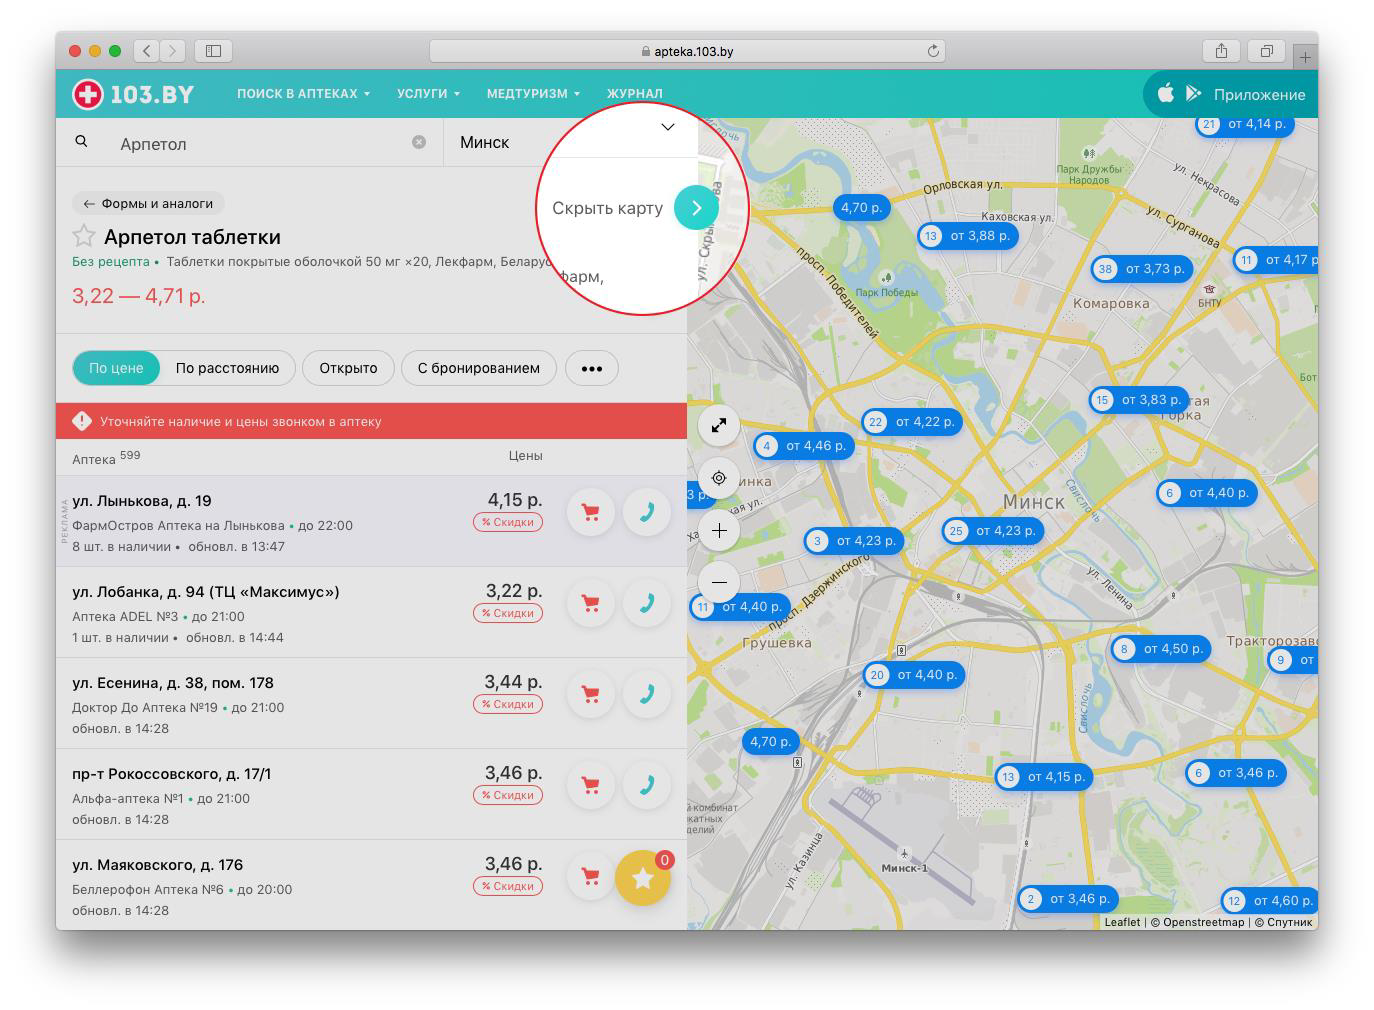Locate my position on map

719,478
